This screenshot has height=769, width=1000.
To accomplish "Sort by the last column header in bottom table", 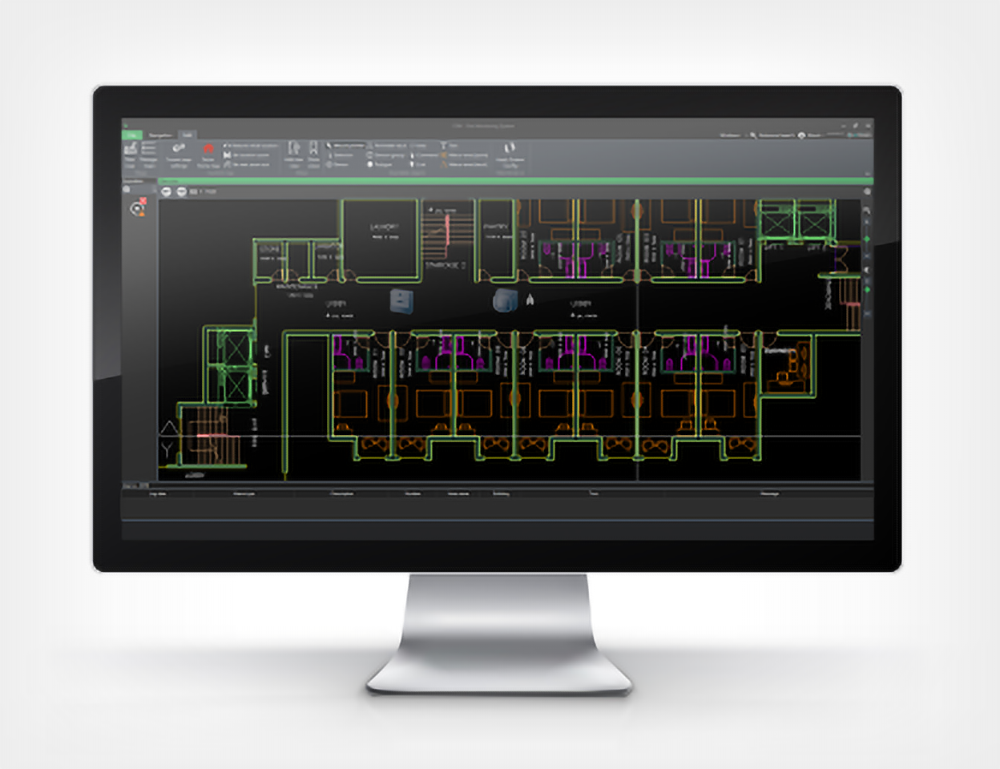I will (769, 494).
